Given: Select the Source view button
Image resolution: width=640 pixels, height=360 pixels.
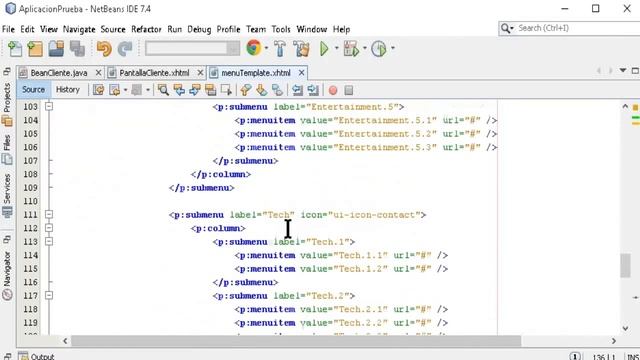Looking at the screenshot, I should pyautogui.click(x=33, y=90).
